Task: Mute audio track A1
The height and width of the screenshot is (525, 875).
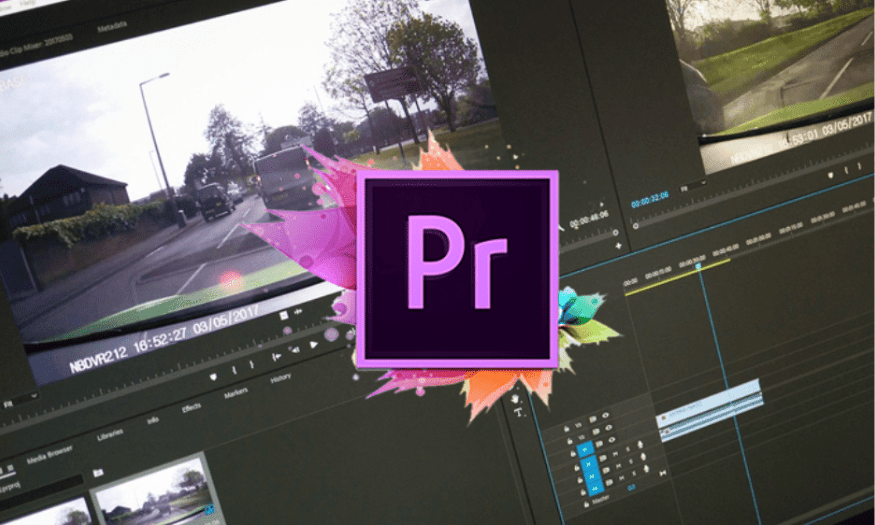Action: (x=616, y=454)
